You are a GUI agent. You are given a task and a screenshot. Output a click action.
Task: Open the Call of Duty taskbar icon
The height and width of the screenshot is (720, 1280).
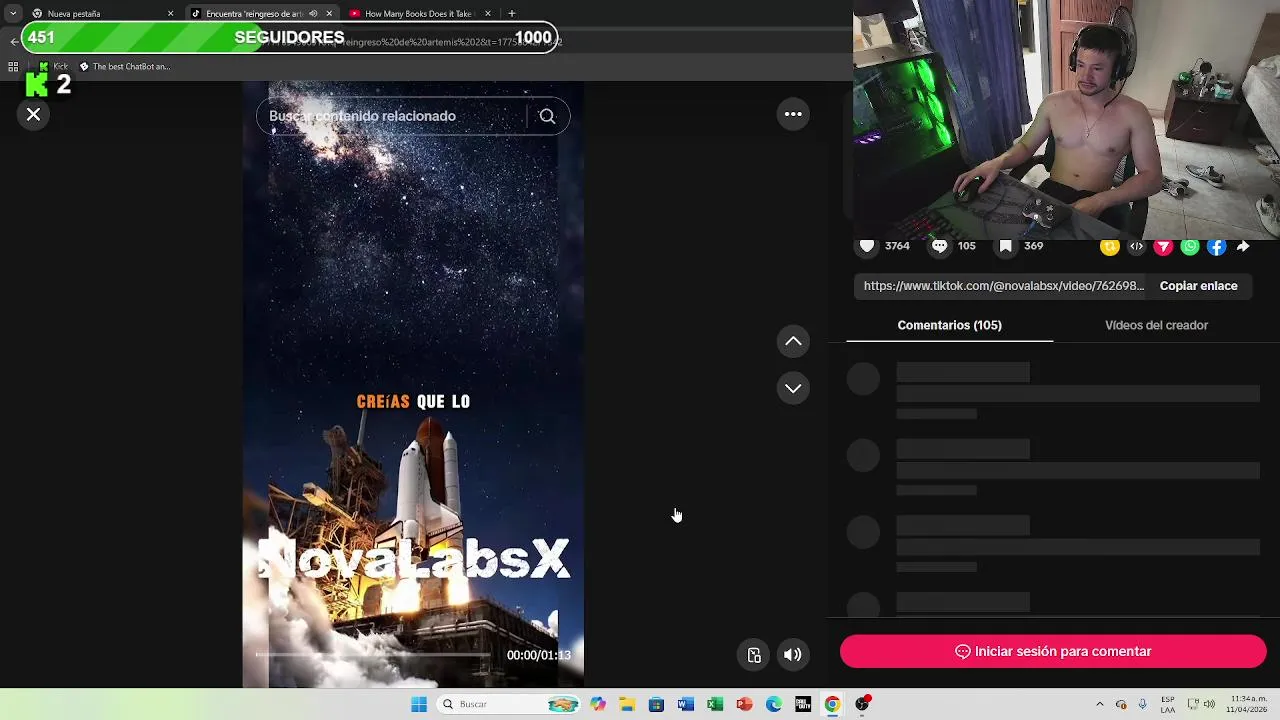click(803, 704)
